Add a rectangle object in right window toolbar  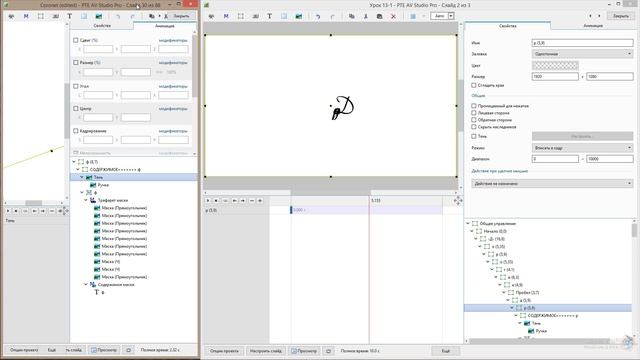click(284, 16)
